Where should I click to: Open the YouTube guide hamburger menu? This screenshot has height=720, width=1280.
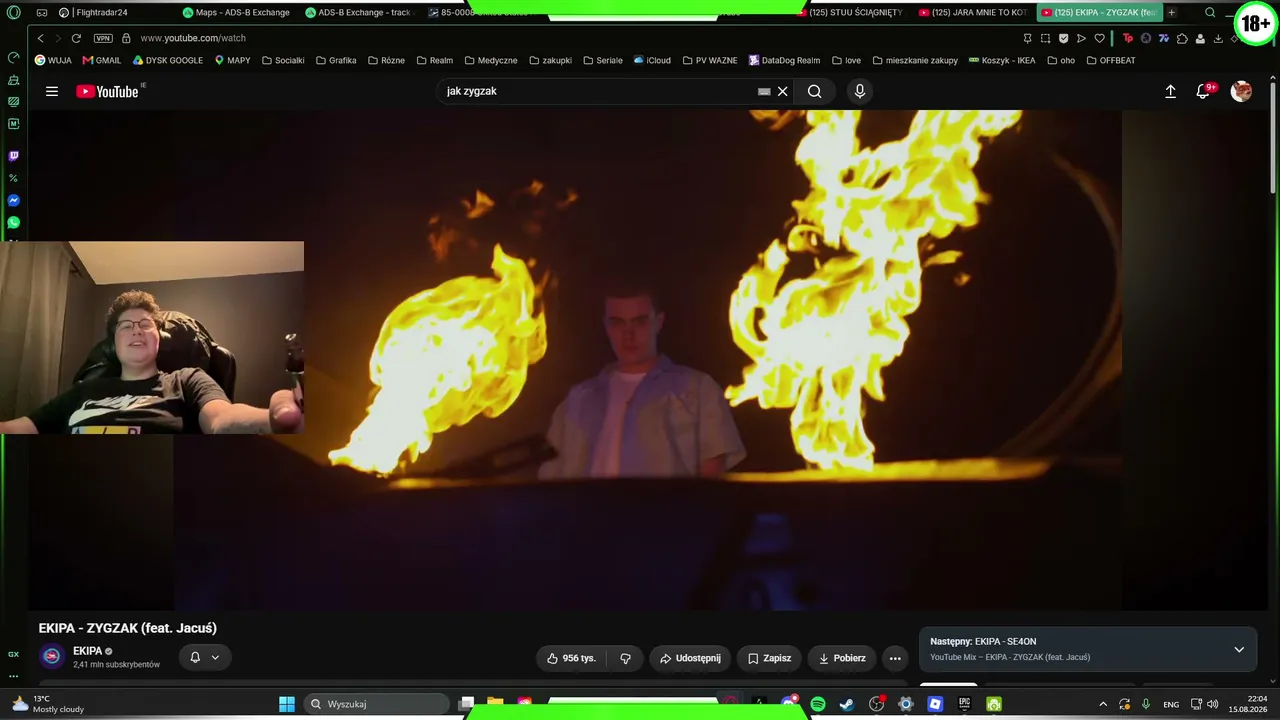pyautogui.click(x=52, y=91)
